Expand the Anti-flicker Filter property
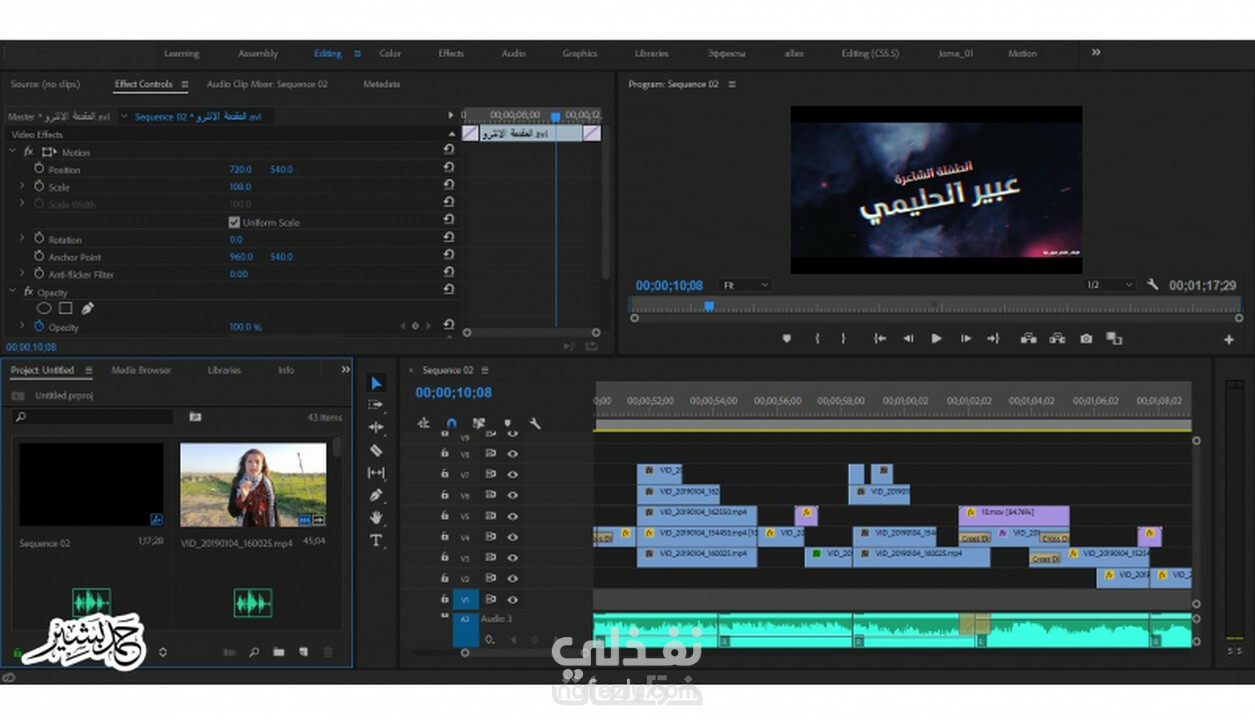Image resolution: width=1255 pixels, height=720 pixels. coord(22,273)
